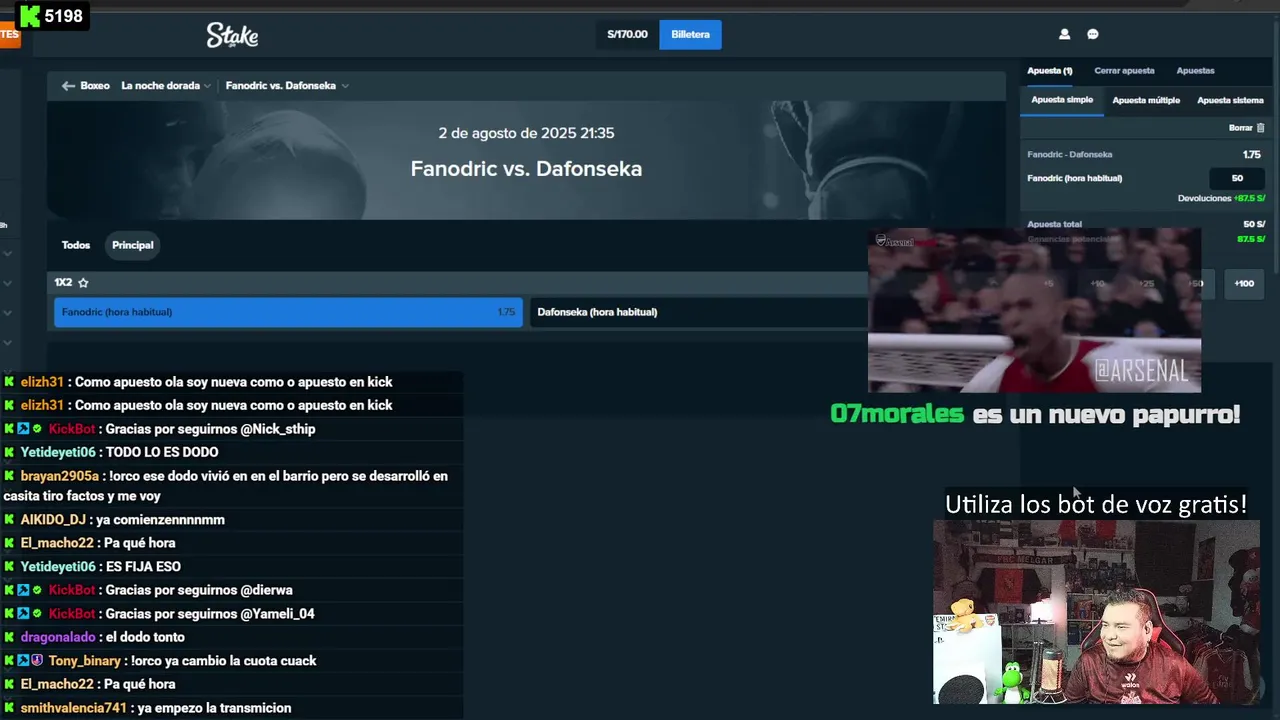This screenshot has height=720, width=1280.
Task: Open the Billetera wallet button
Action: click(690, 34)
